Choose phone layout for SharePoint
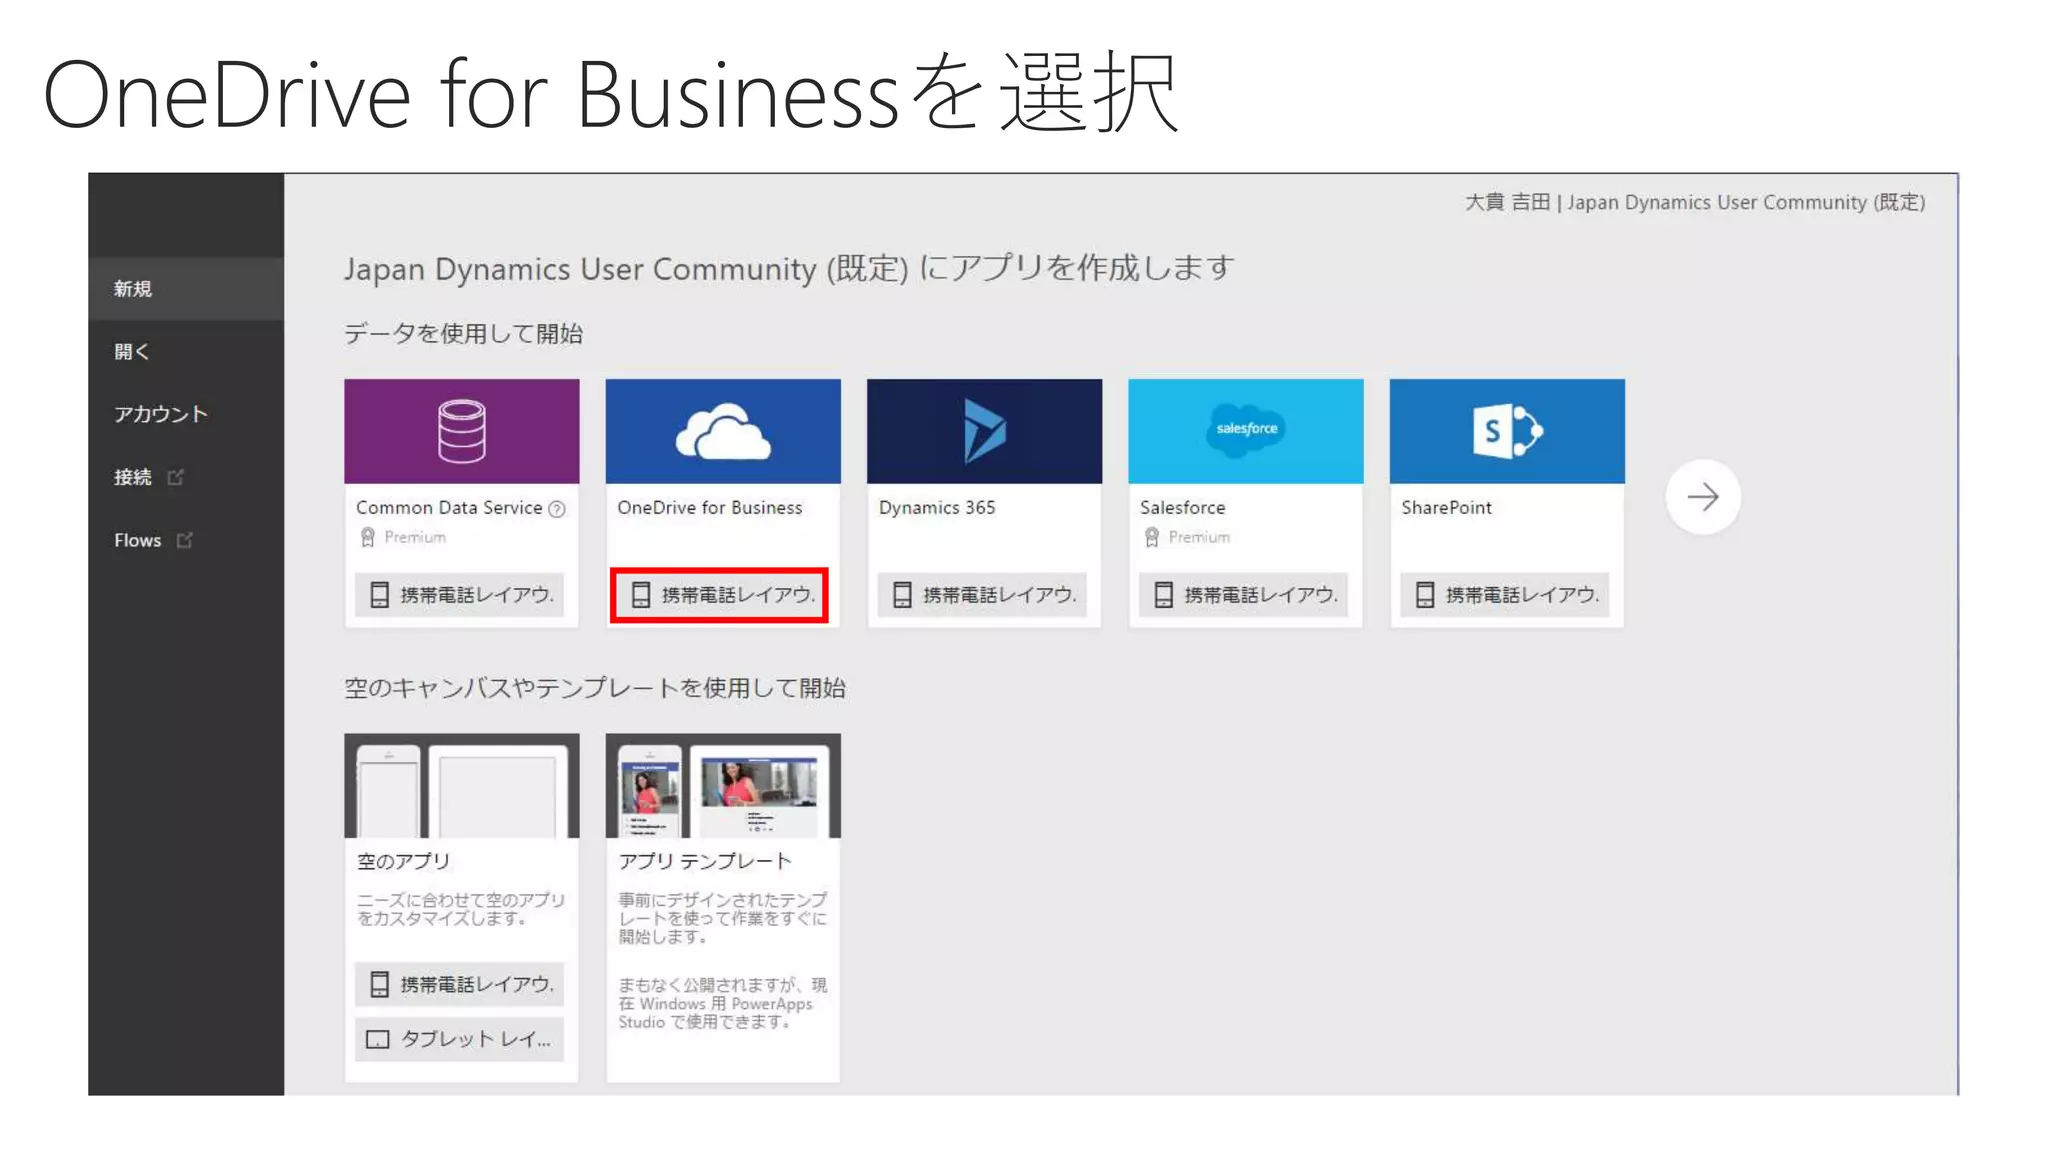 coord(1505,595)
